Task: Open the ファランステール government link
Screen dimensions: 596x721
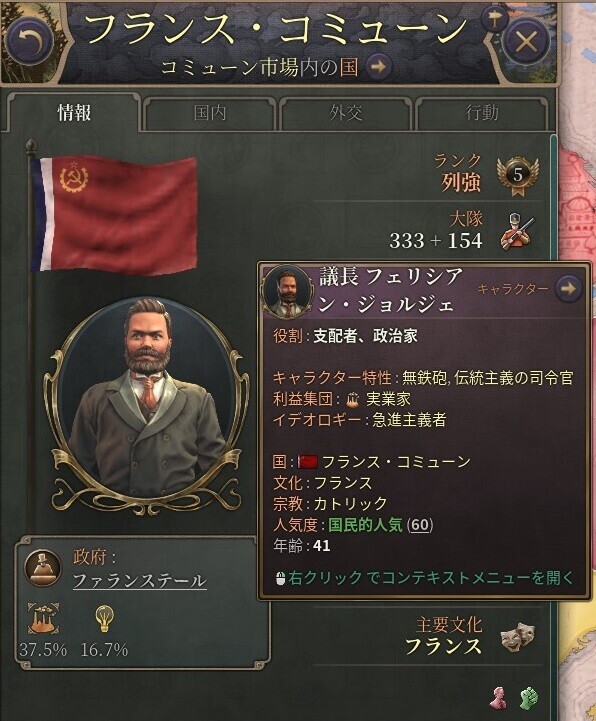Action: (x=140, y=581)
